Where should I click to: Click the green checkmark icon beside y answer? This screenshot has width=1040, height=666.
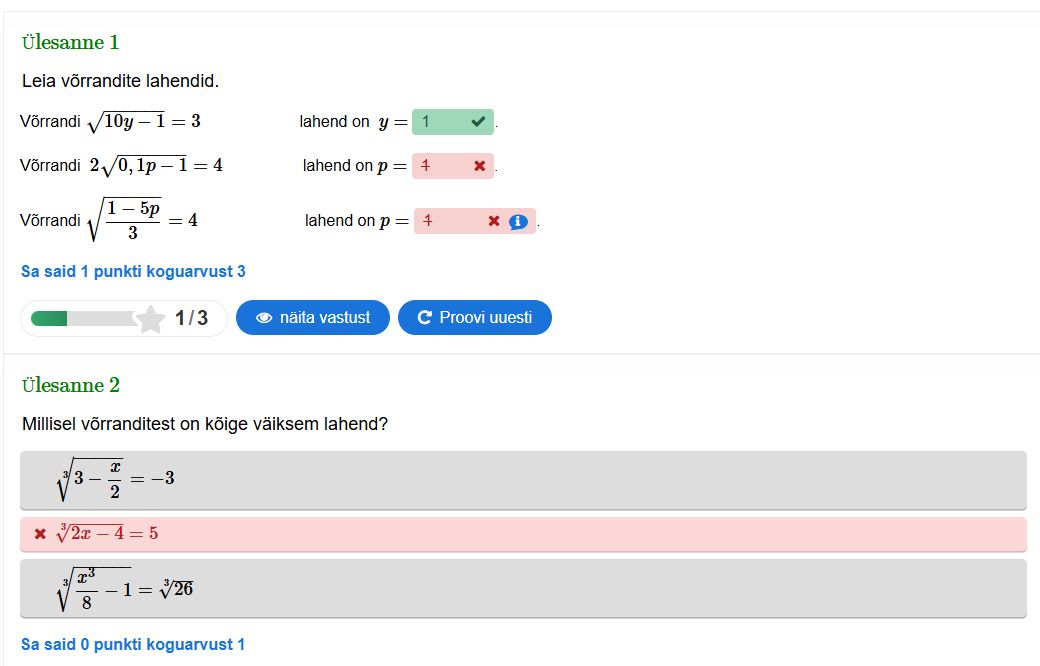pyautogui.click(x=478, y=122)
